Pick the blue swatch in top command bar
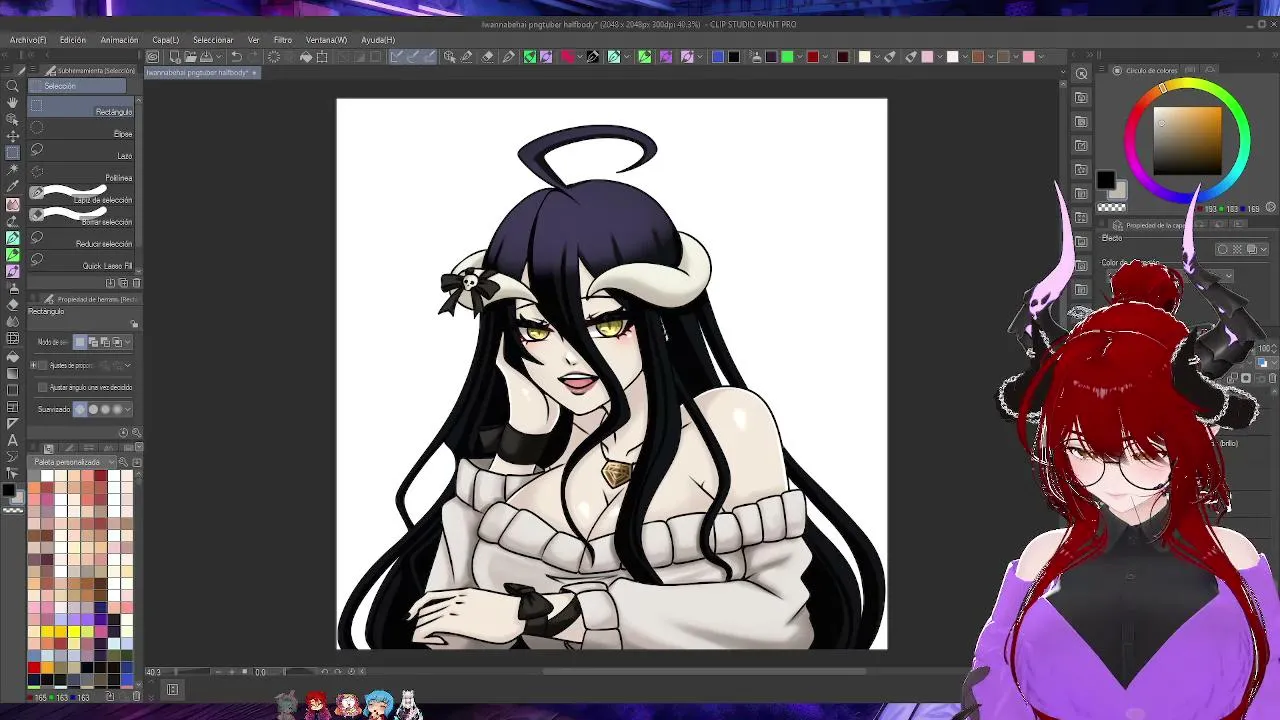 point(717,57)
